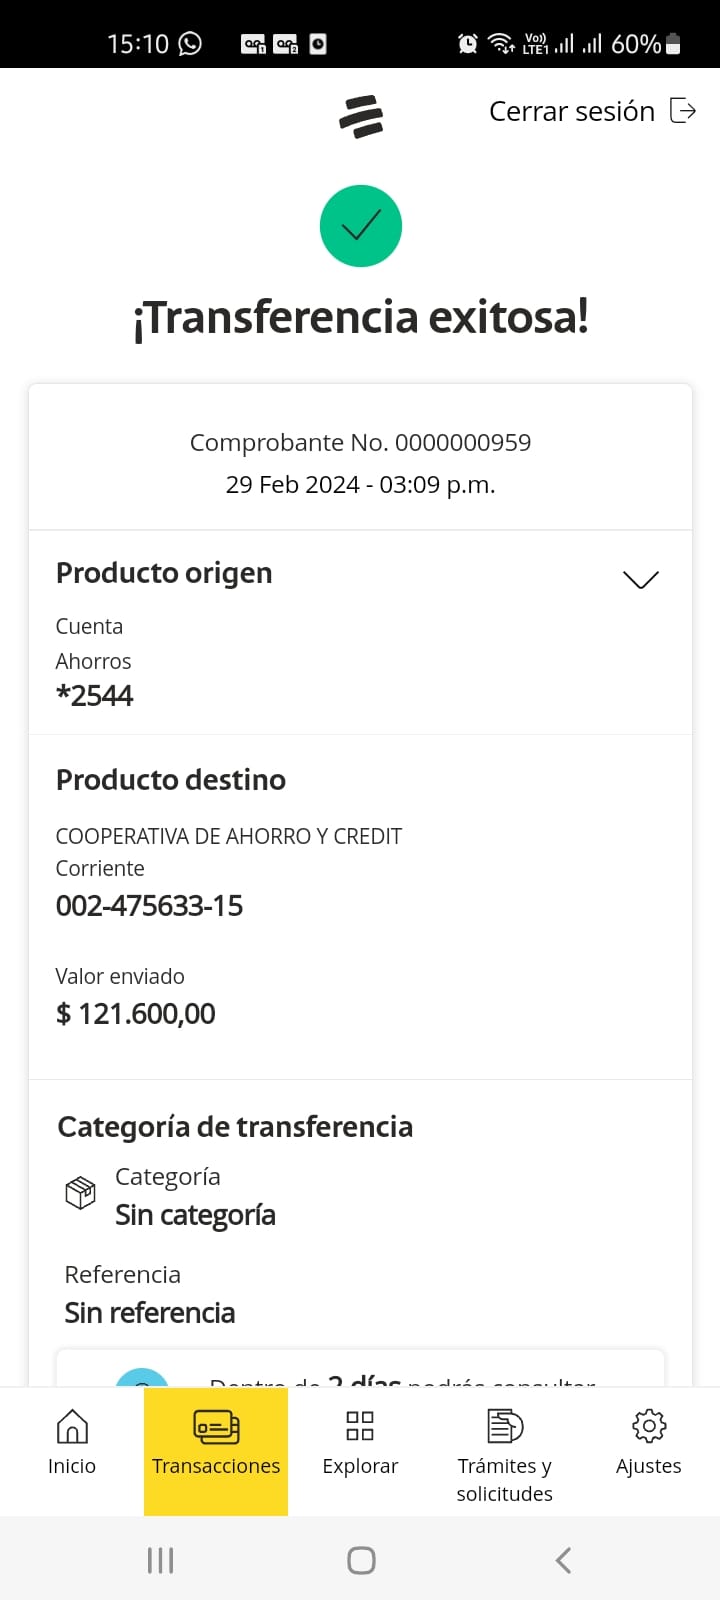Tap the Bancolombia logo at top
The width and height of the screenshot is (720, 1600).
click(361, 116)
